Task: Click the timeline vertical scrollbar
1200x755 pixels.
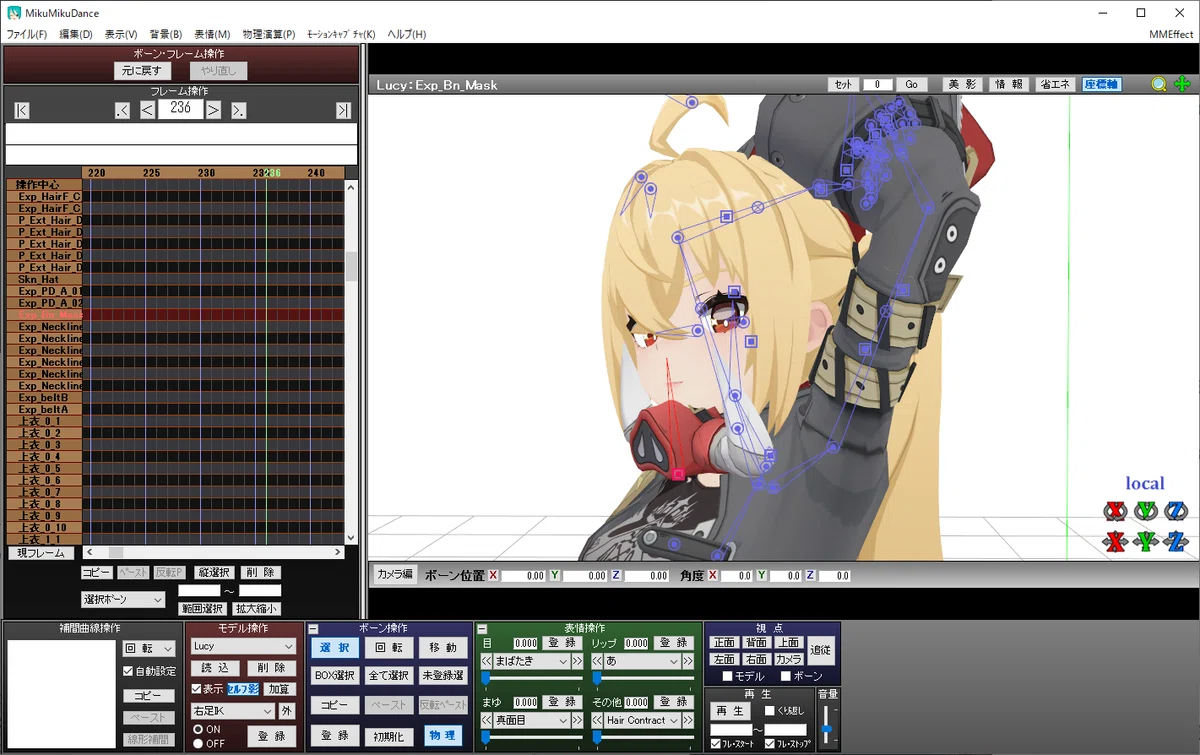Action: [x=351, y=362]
